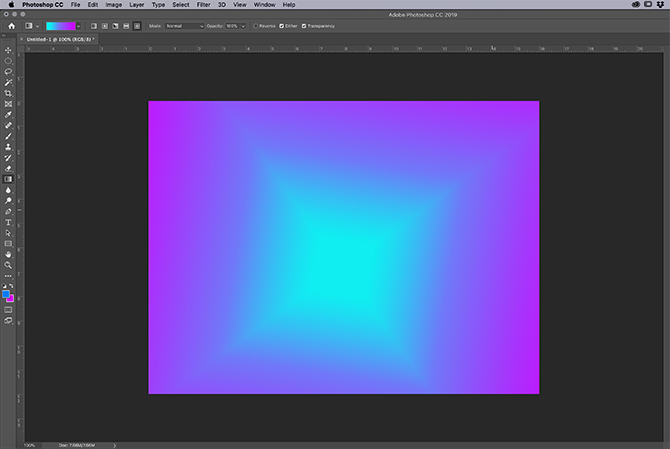Screen dimensions: 670x449
Task: Select the Move tool
Action: point(8,51)
